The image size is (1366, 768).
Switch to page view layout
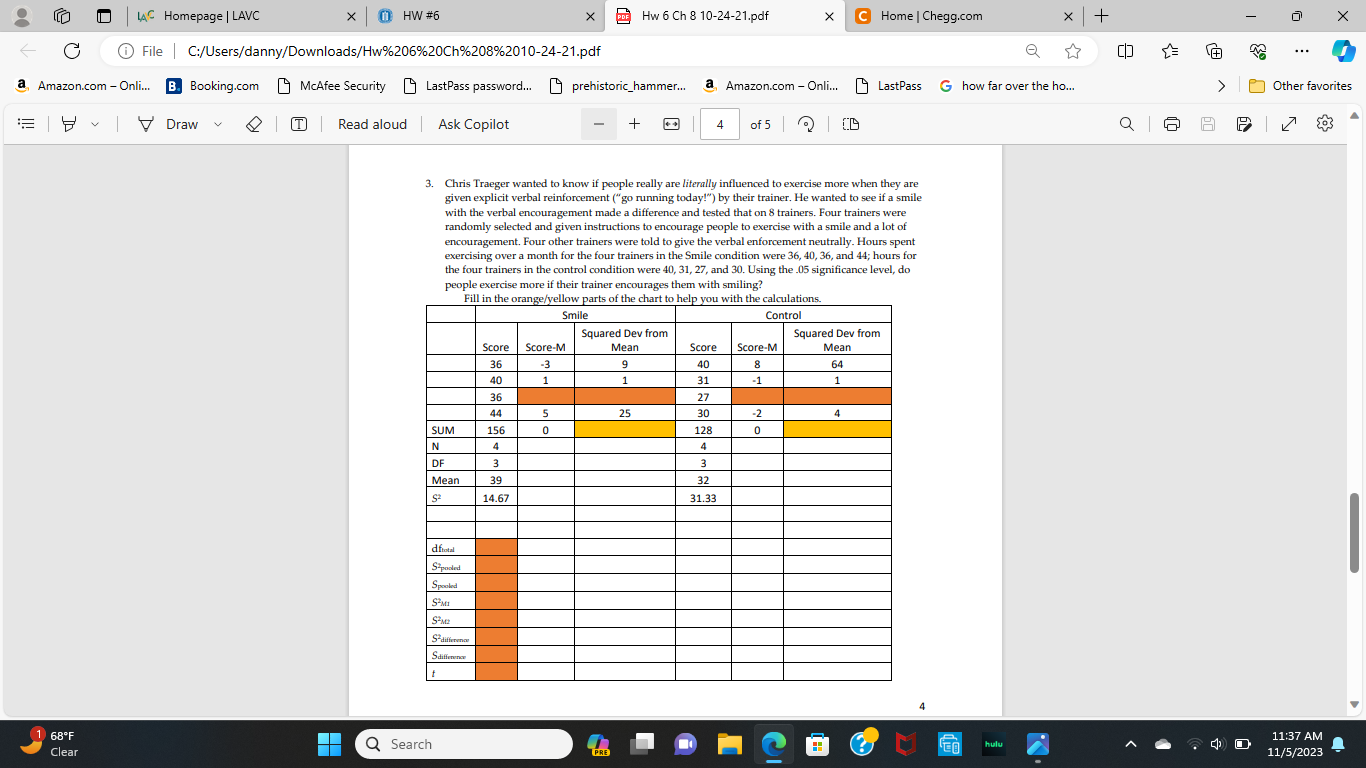851,124
